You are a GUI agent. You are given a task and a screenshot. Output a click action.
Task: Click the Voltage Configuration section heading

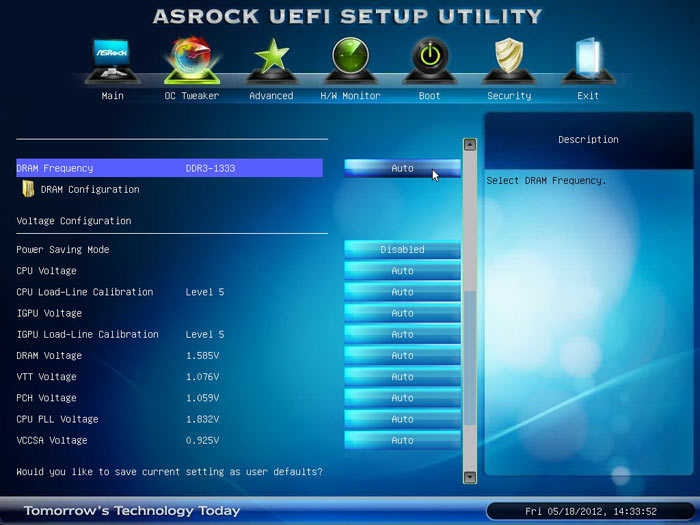point(74,221)
